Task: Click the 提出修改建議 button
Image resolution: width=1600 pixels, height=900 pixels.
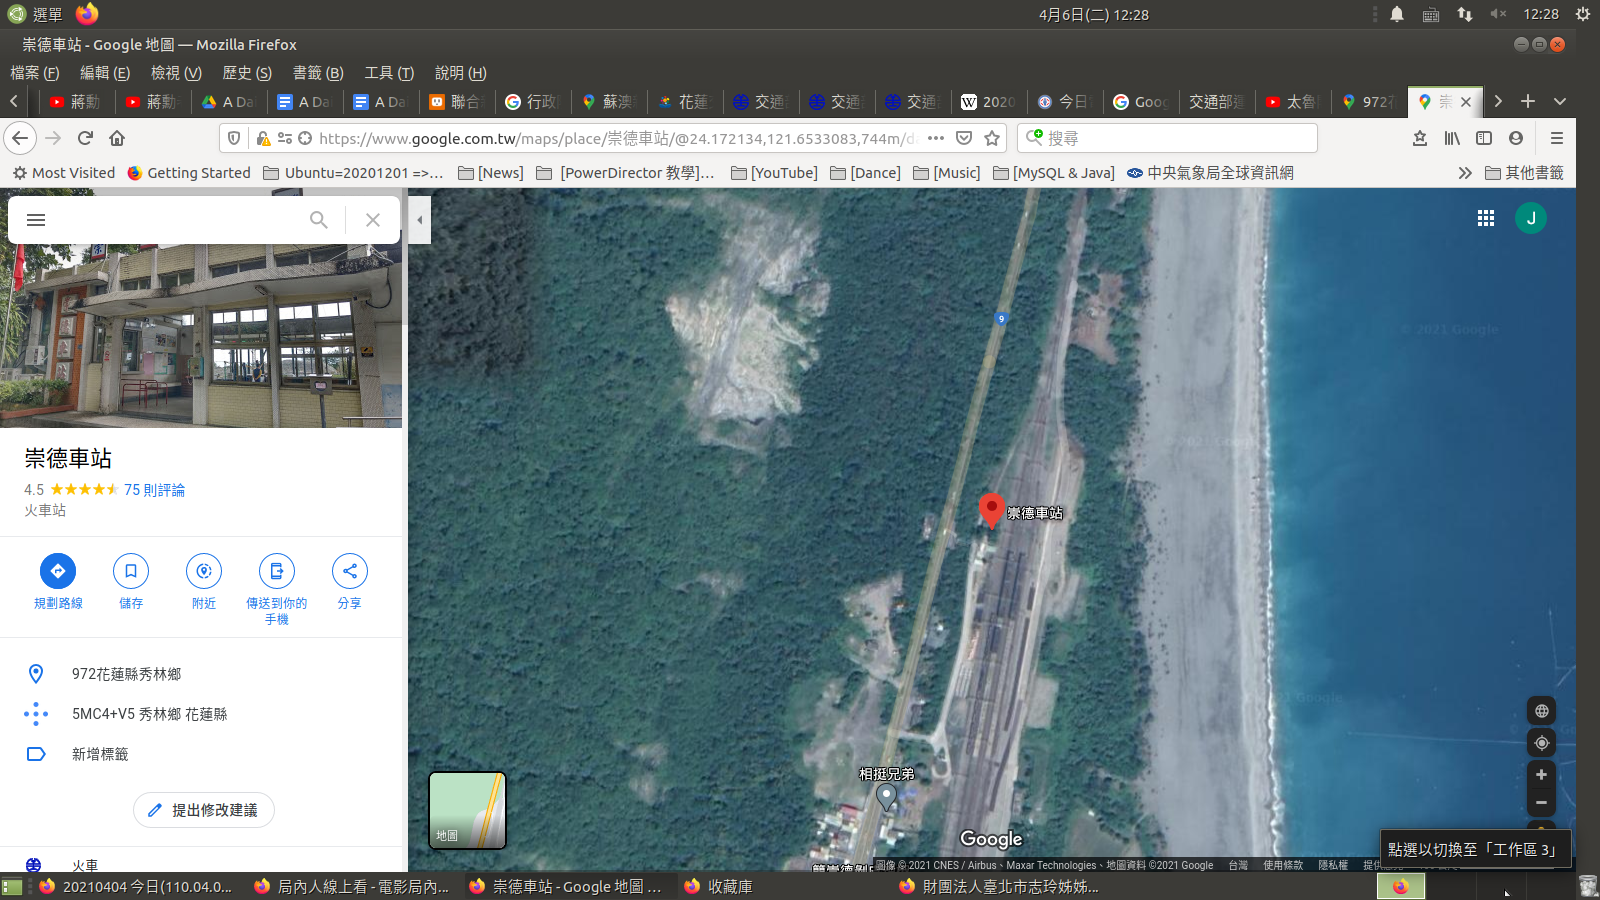Action: [x=204, y=810]
